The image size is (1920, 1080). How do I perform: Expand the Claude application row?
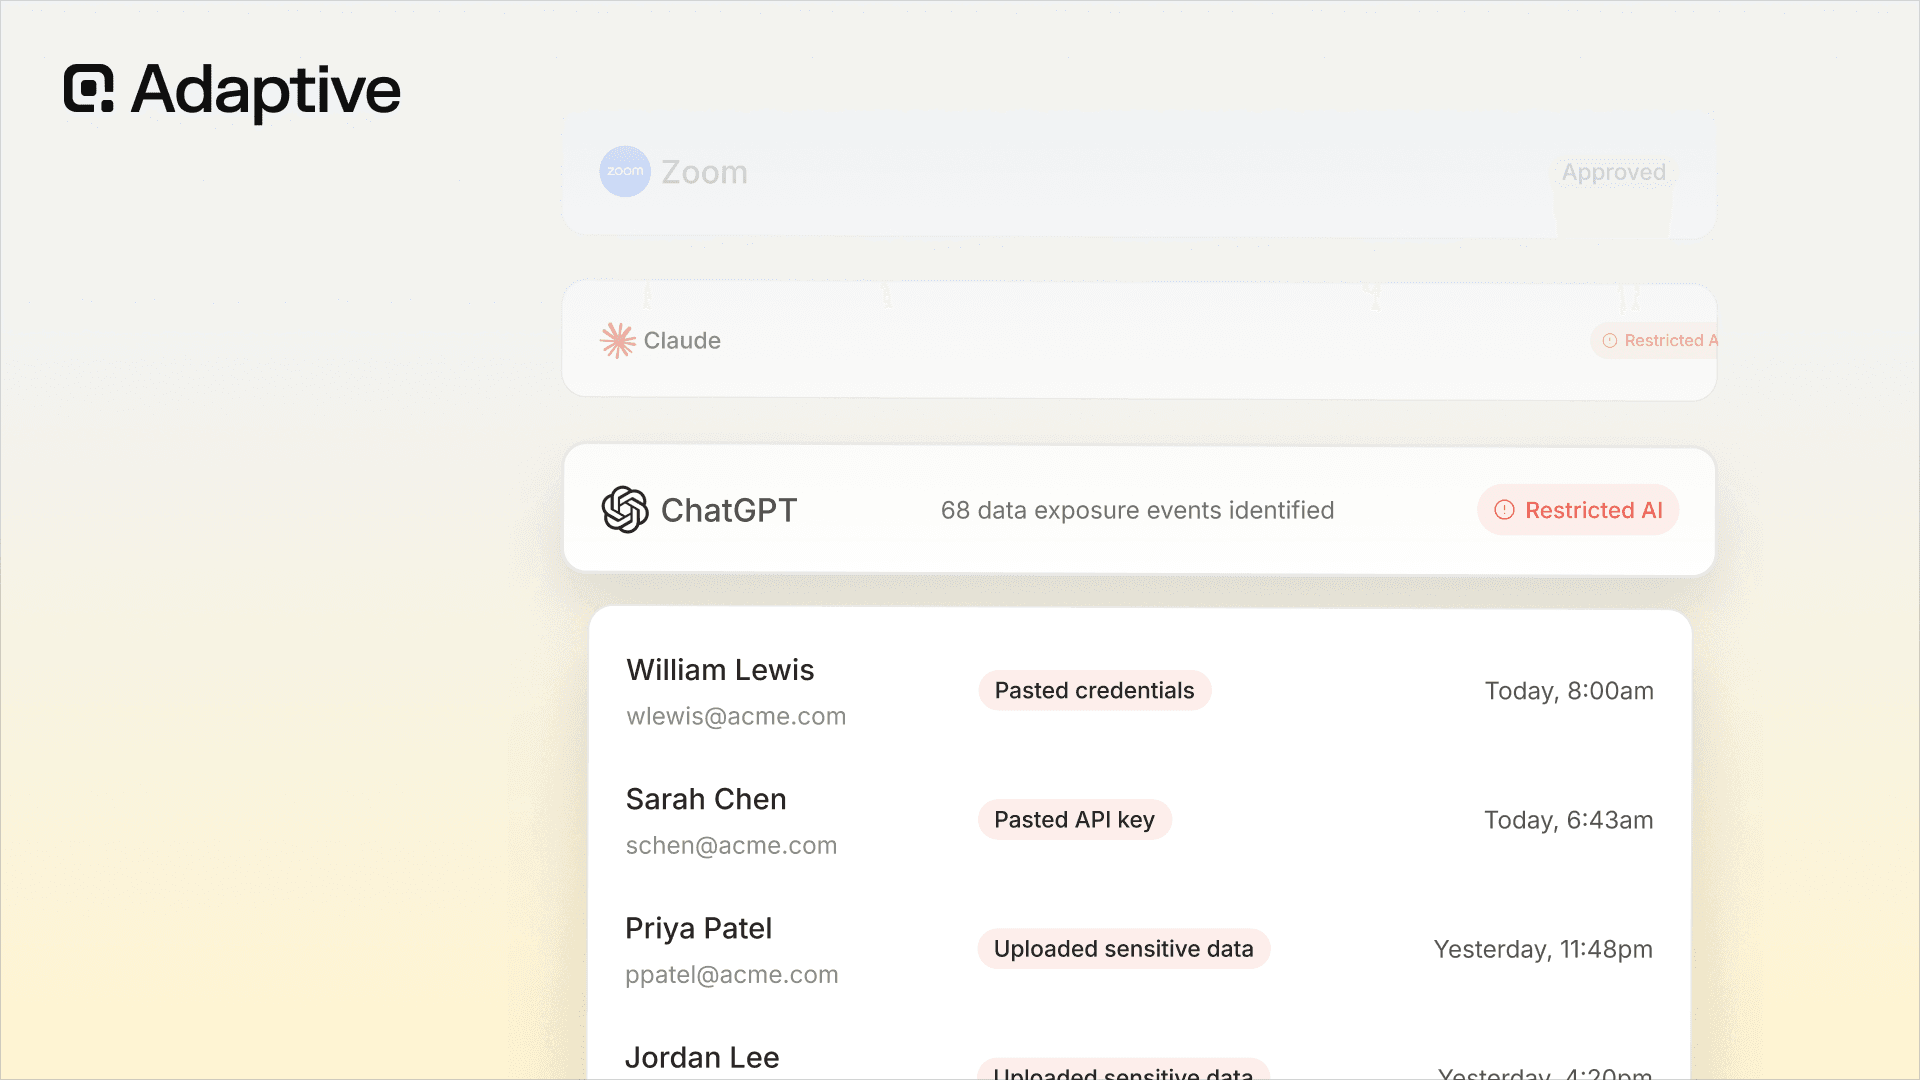point(1139,341)
